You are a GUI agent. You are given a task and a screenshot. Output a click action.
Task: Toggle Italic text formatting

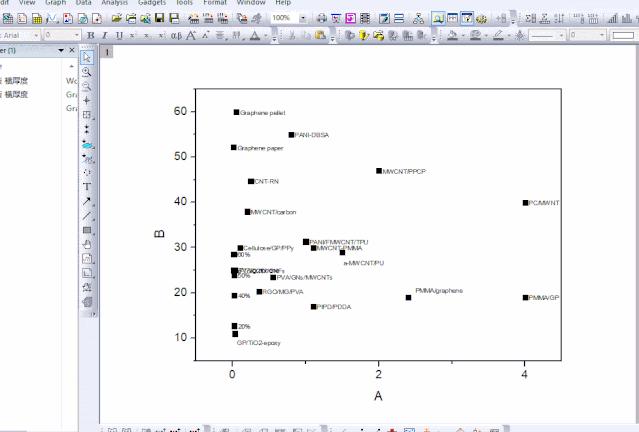click(105, 35)
